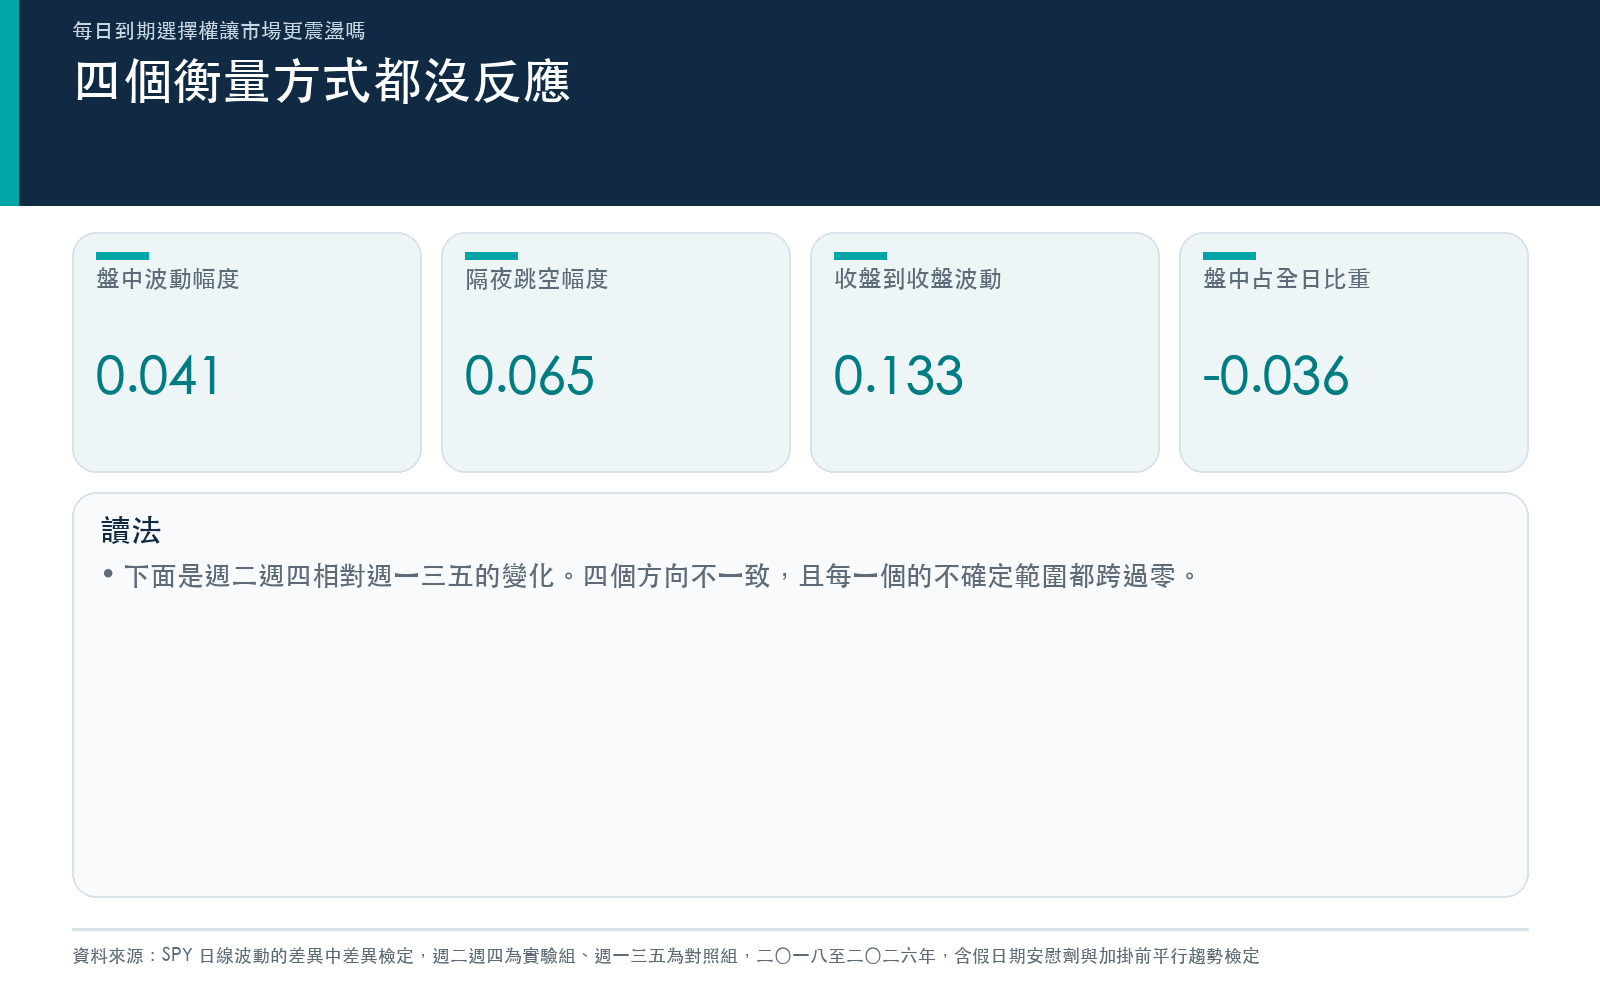Screen dimensions: 1600x1000
Task: Select the value -0.036
Action: point(1276,376)
